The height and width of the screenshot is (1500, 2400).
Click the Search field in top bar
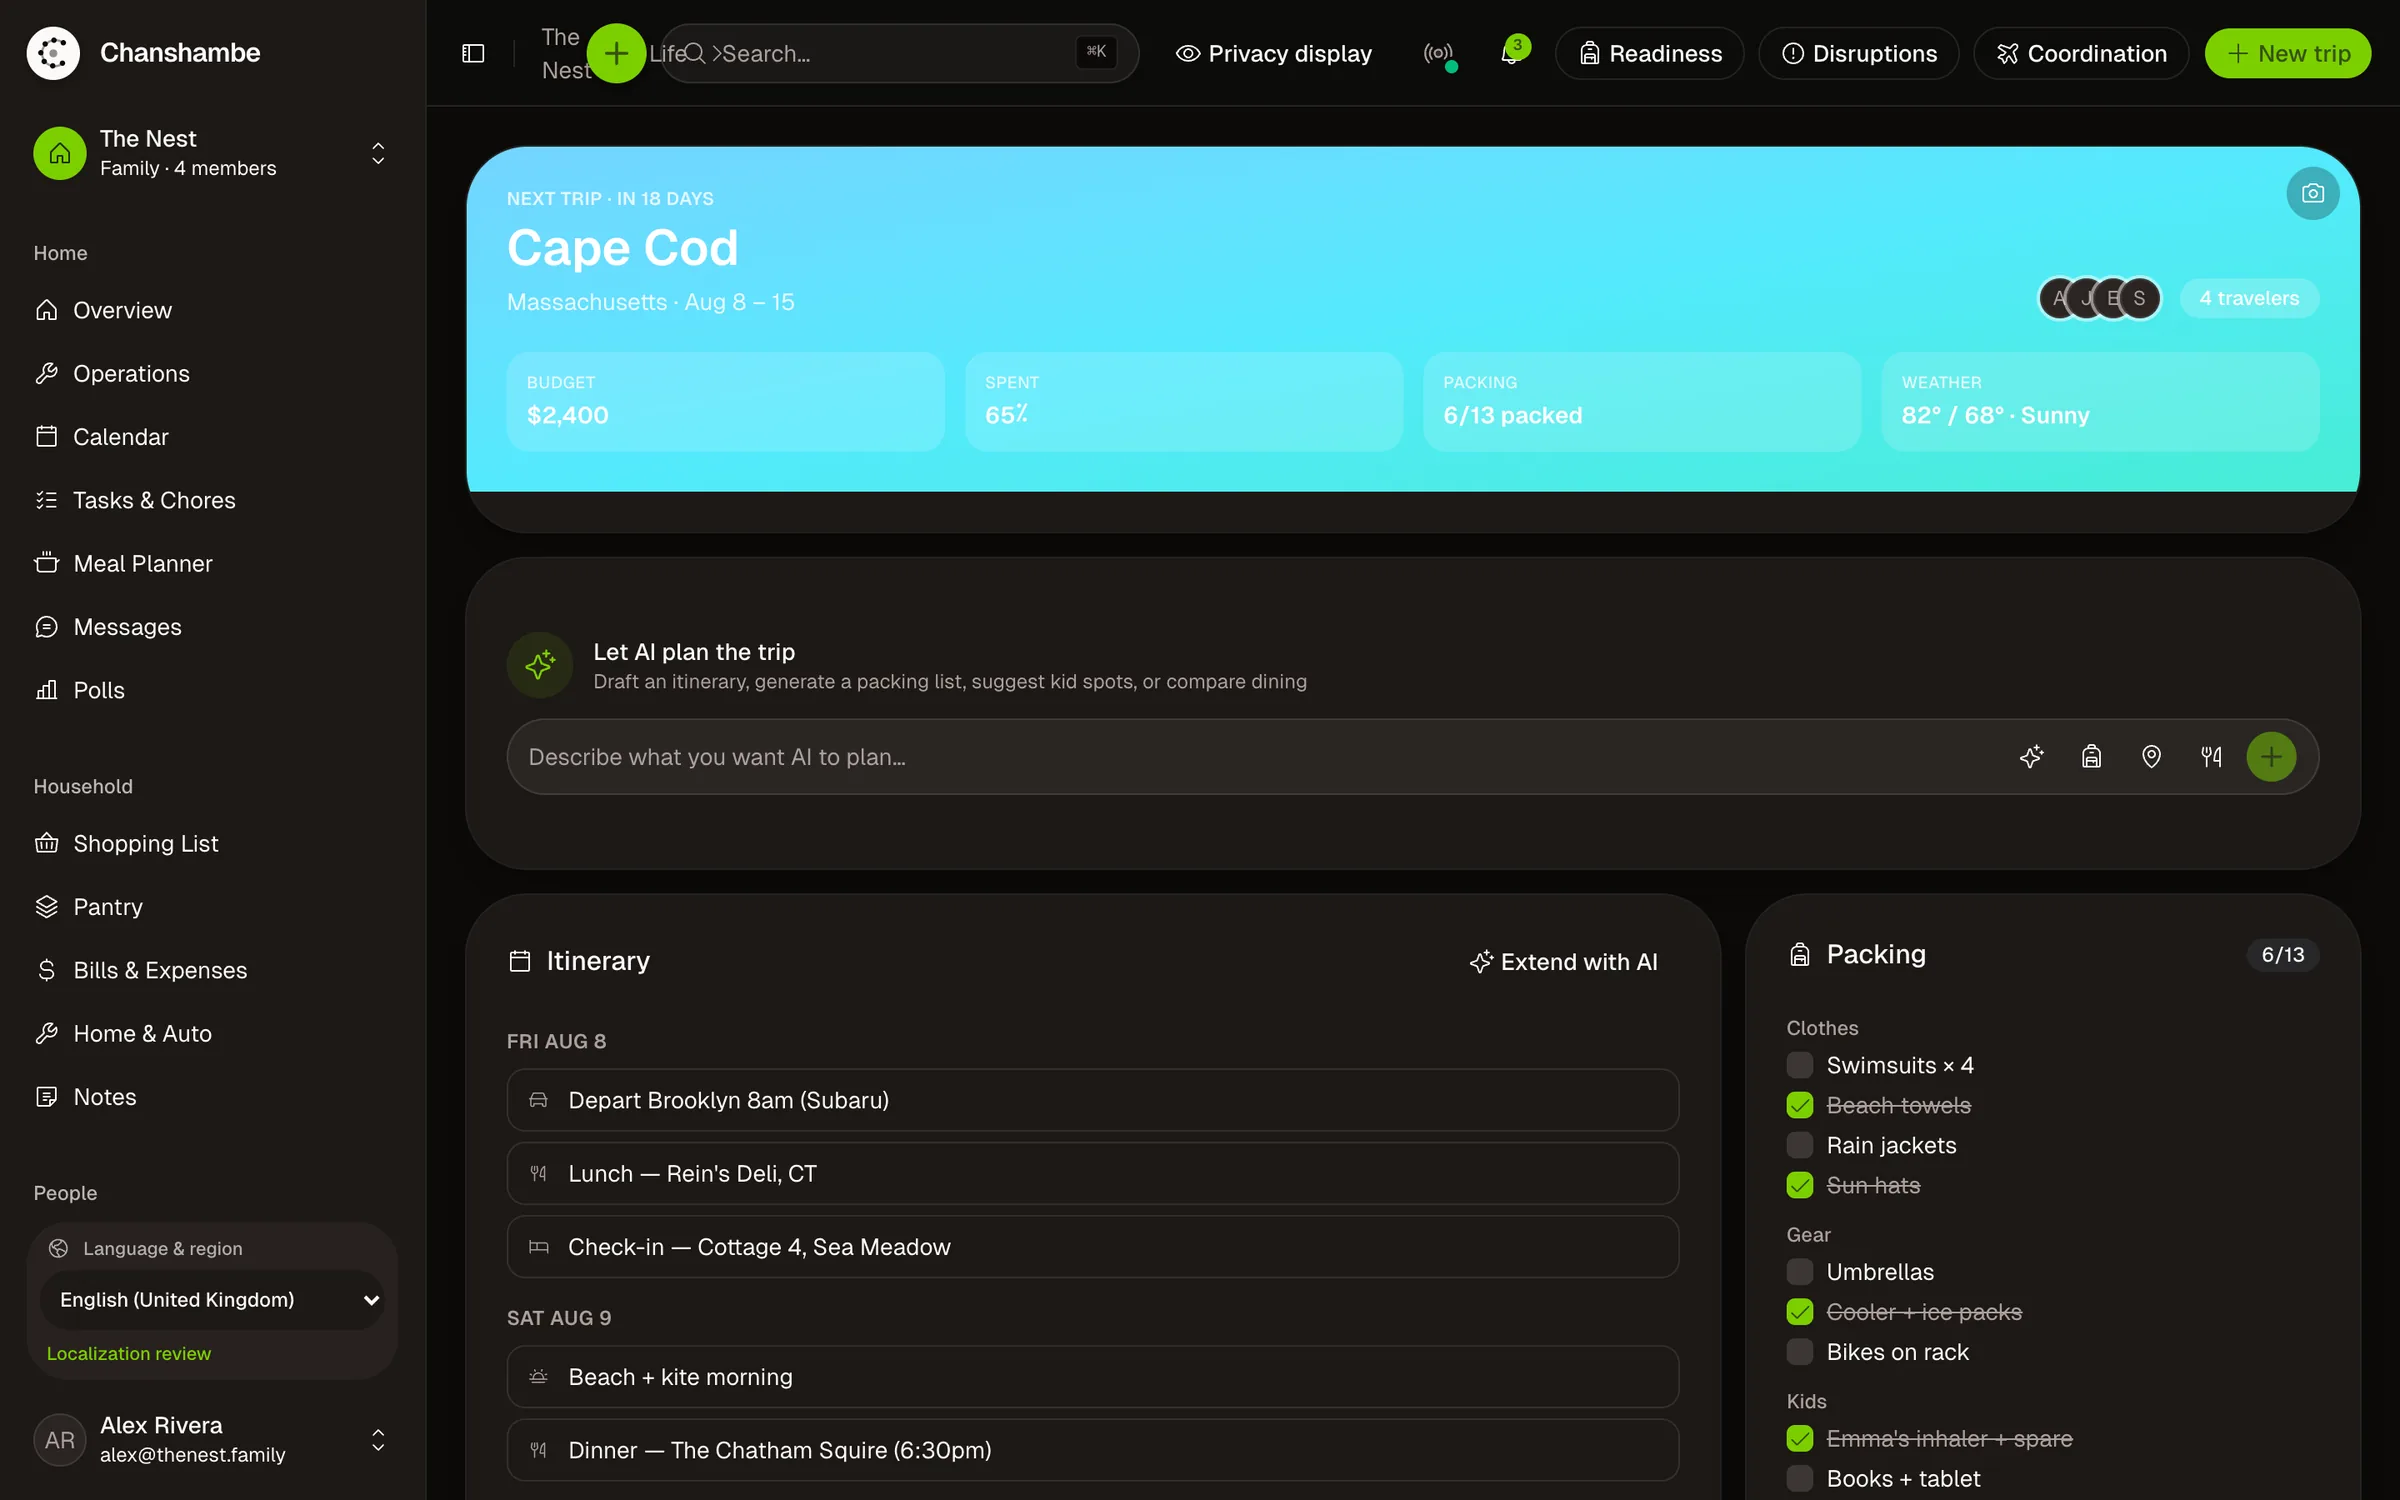[x=899, y=53]
